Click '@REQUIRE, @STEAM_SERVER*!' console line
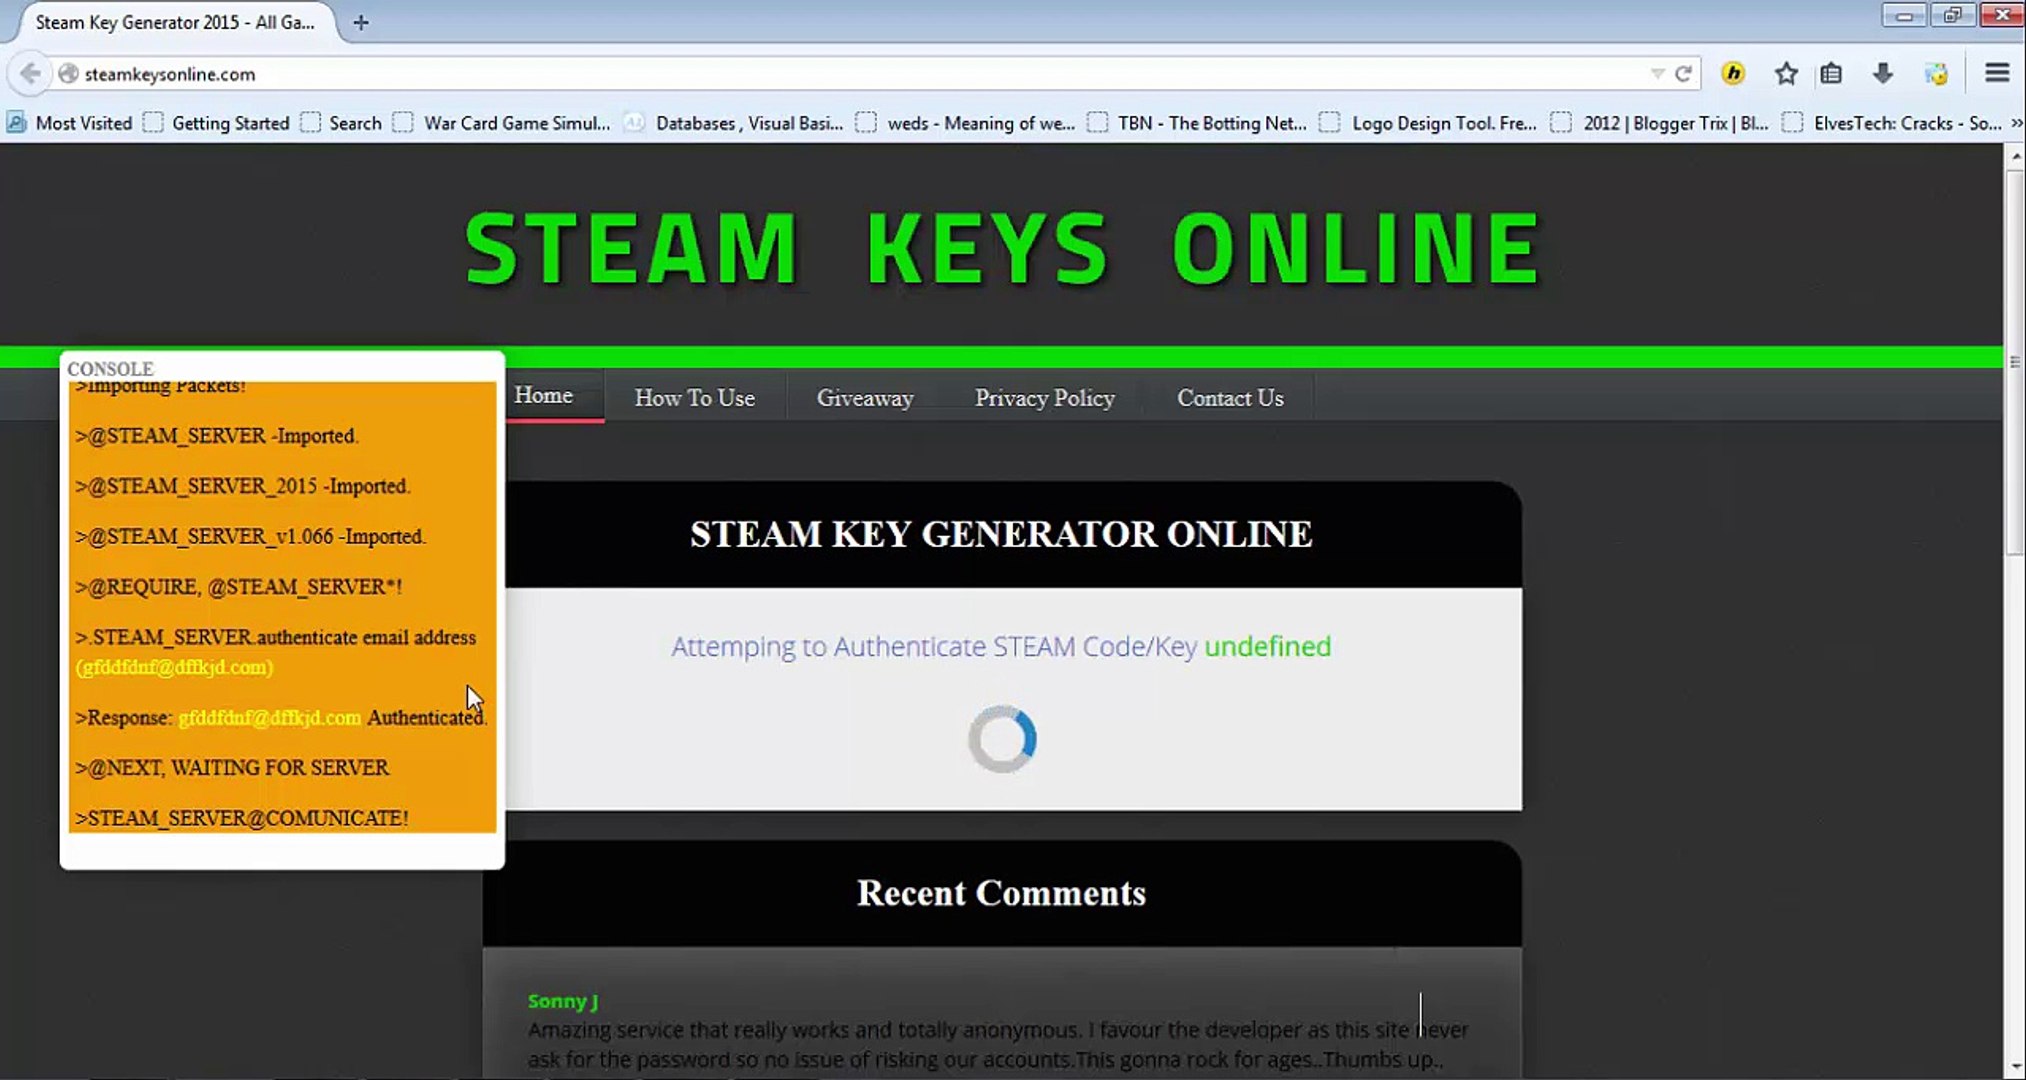This screenshot has height=1080, width=2026. pos(239,587)
